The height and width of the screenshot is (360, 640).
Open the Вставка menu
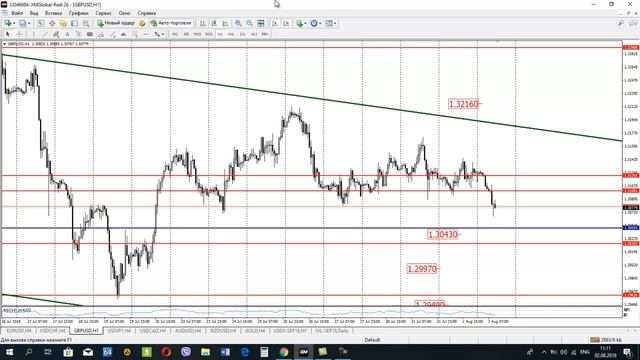pos(53,13)
